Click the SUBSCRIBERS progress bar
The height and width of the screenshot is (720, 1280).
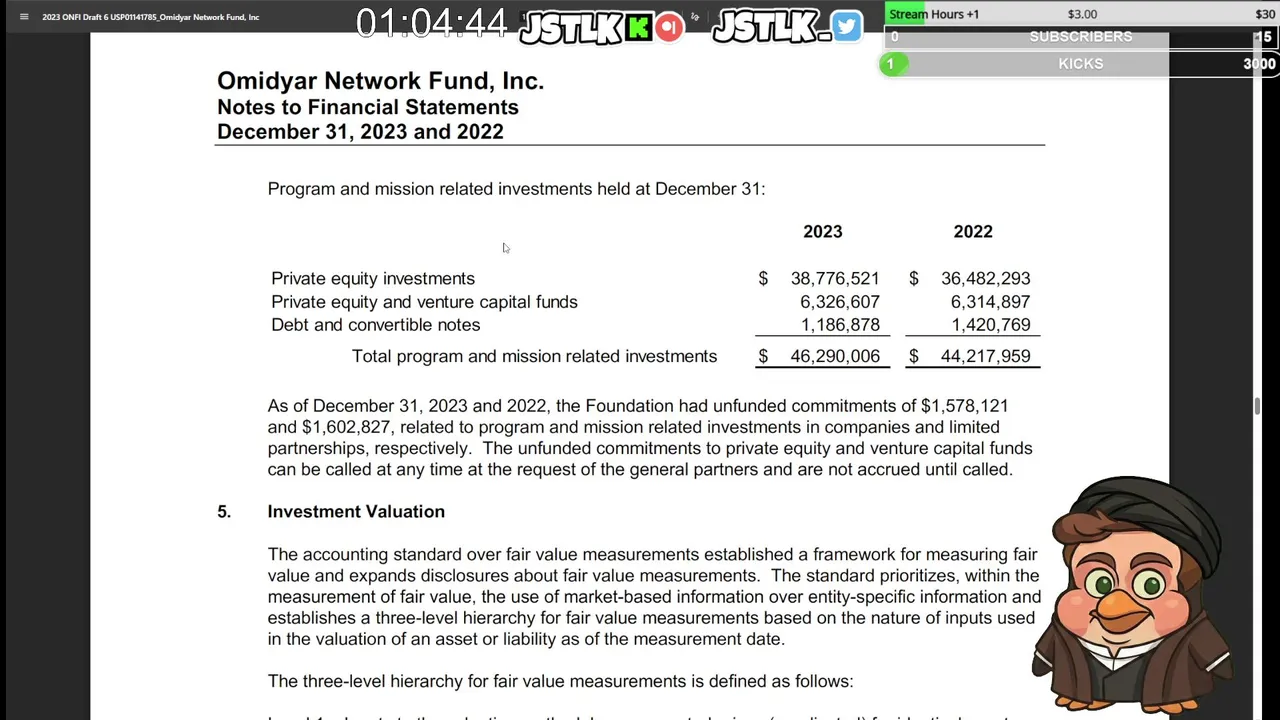1081,37
